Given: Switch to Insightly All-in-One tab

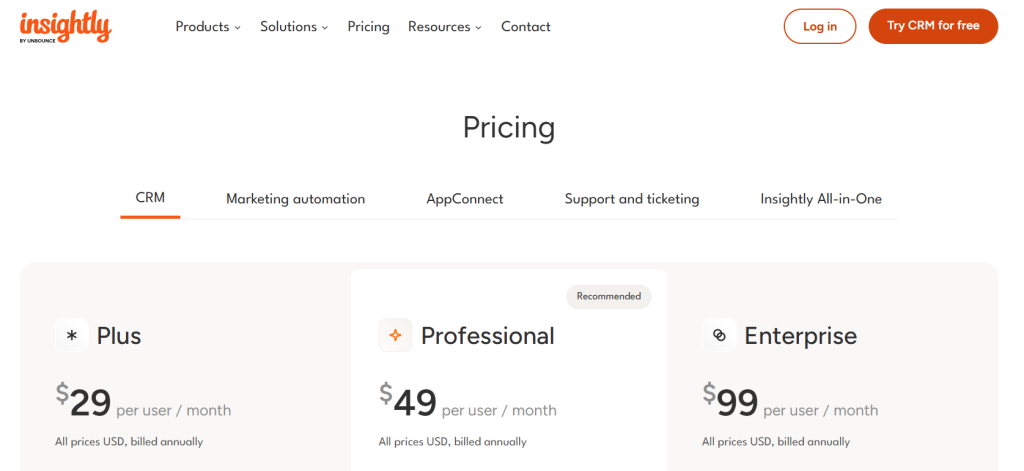Looking at the screenshot, I should (821, 199).
